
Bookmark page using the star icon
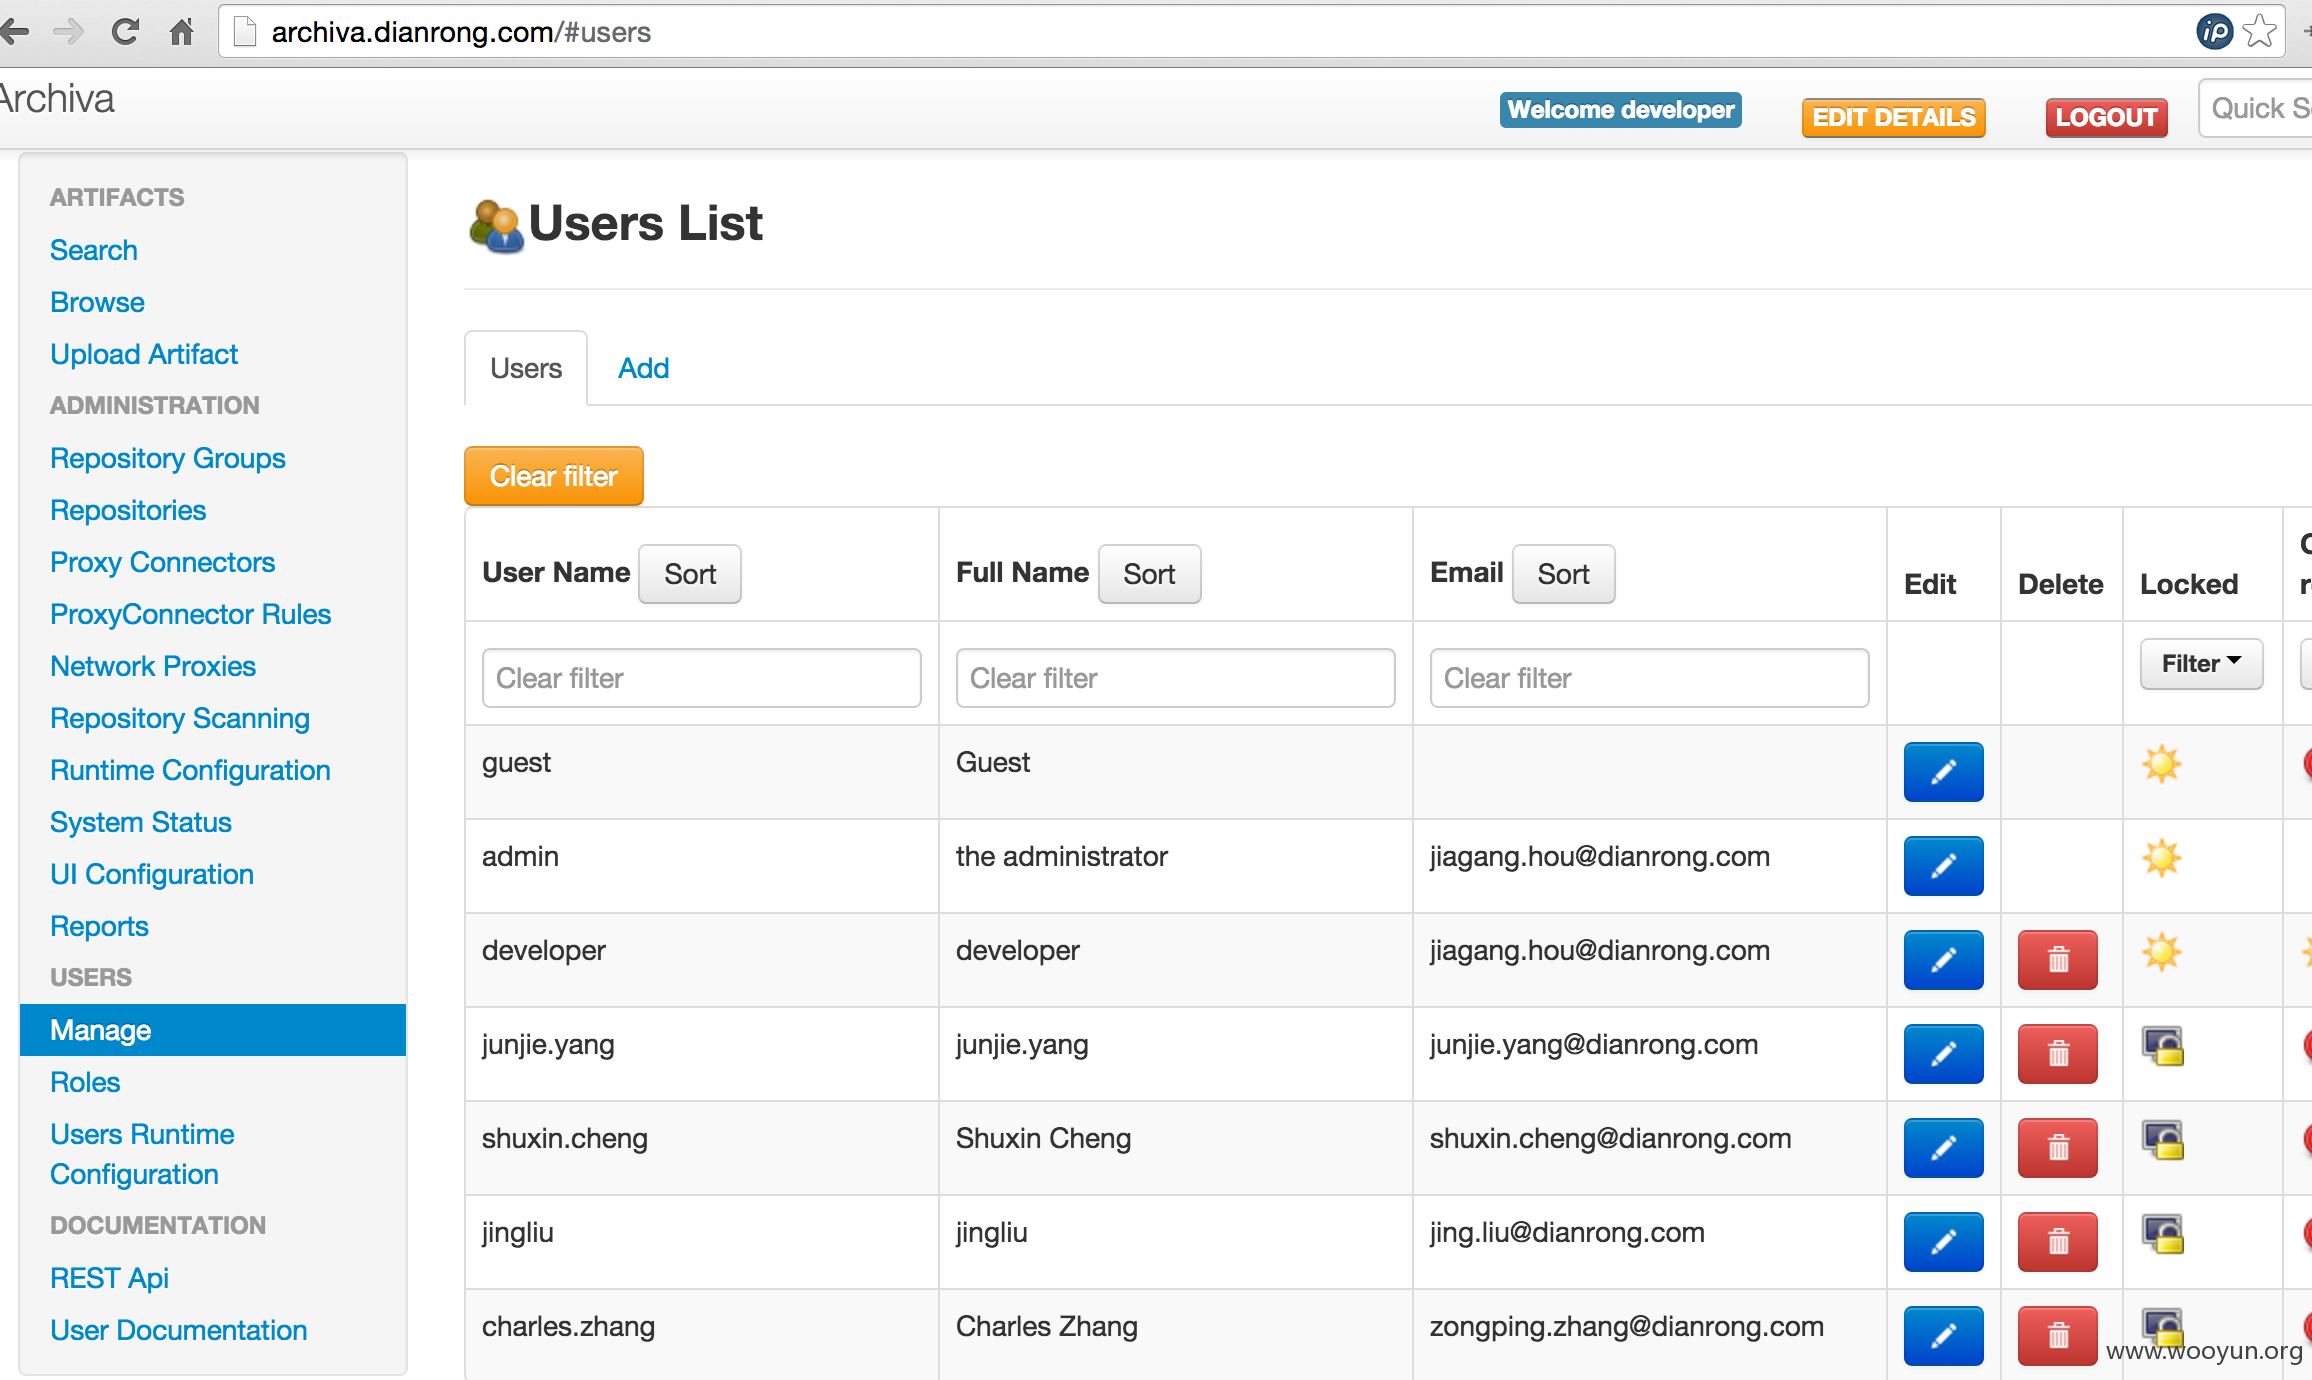coord(2260,32)
